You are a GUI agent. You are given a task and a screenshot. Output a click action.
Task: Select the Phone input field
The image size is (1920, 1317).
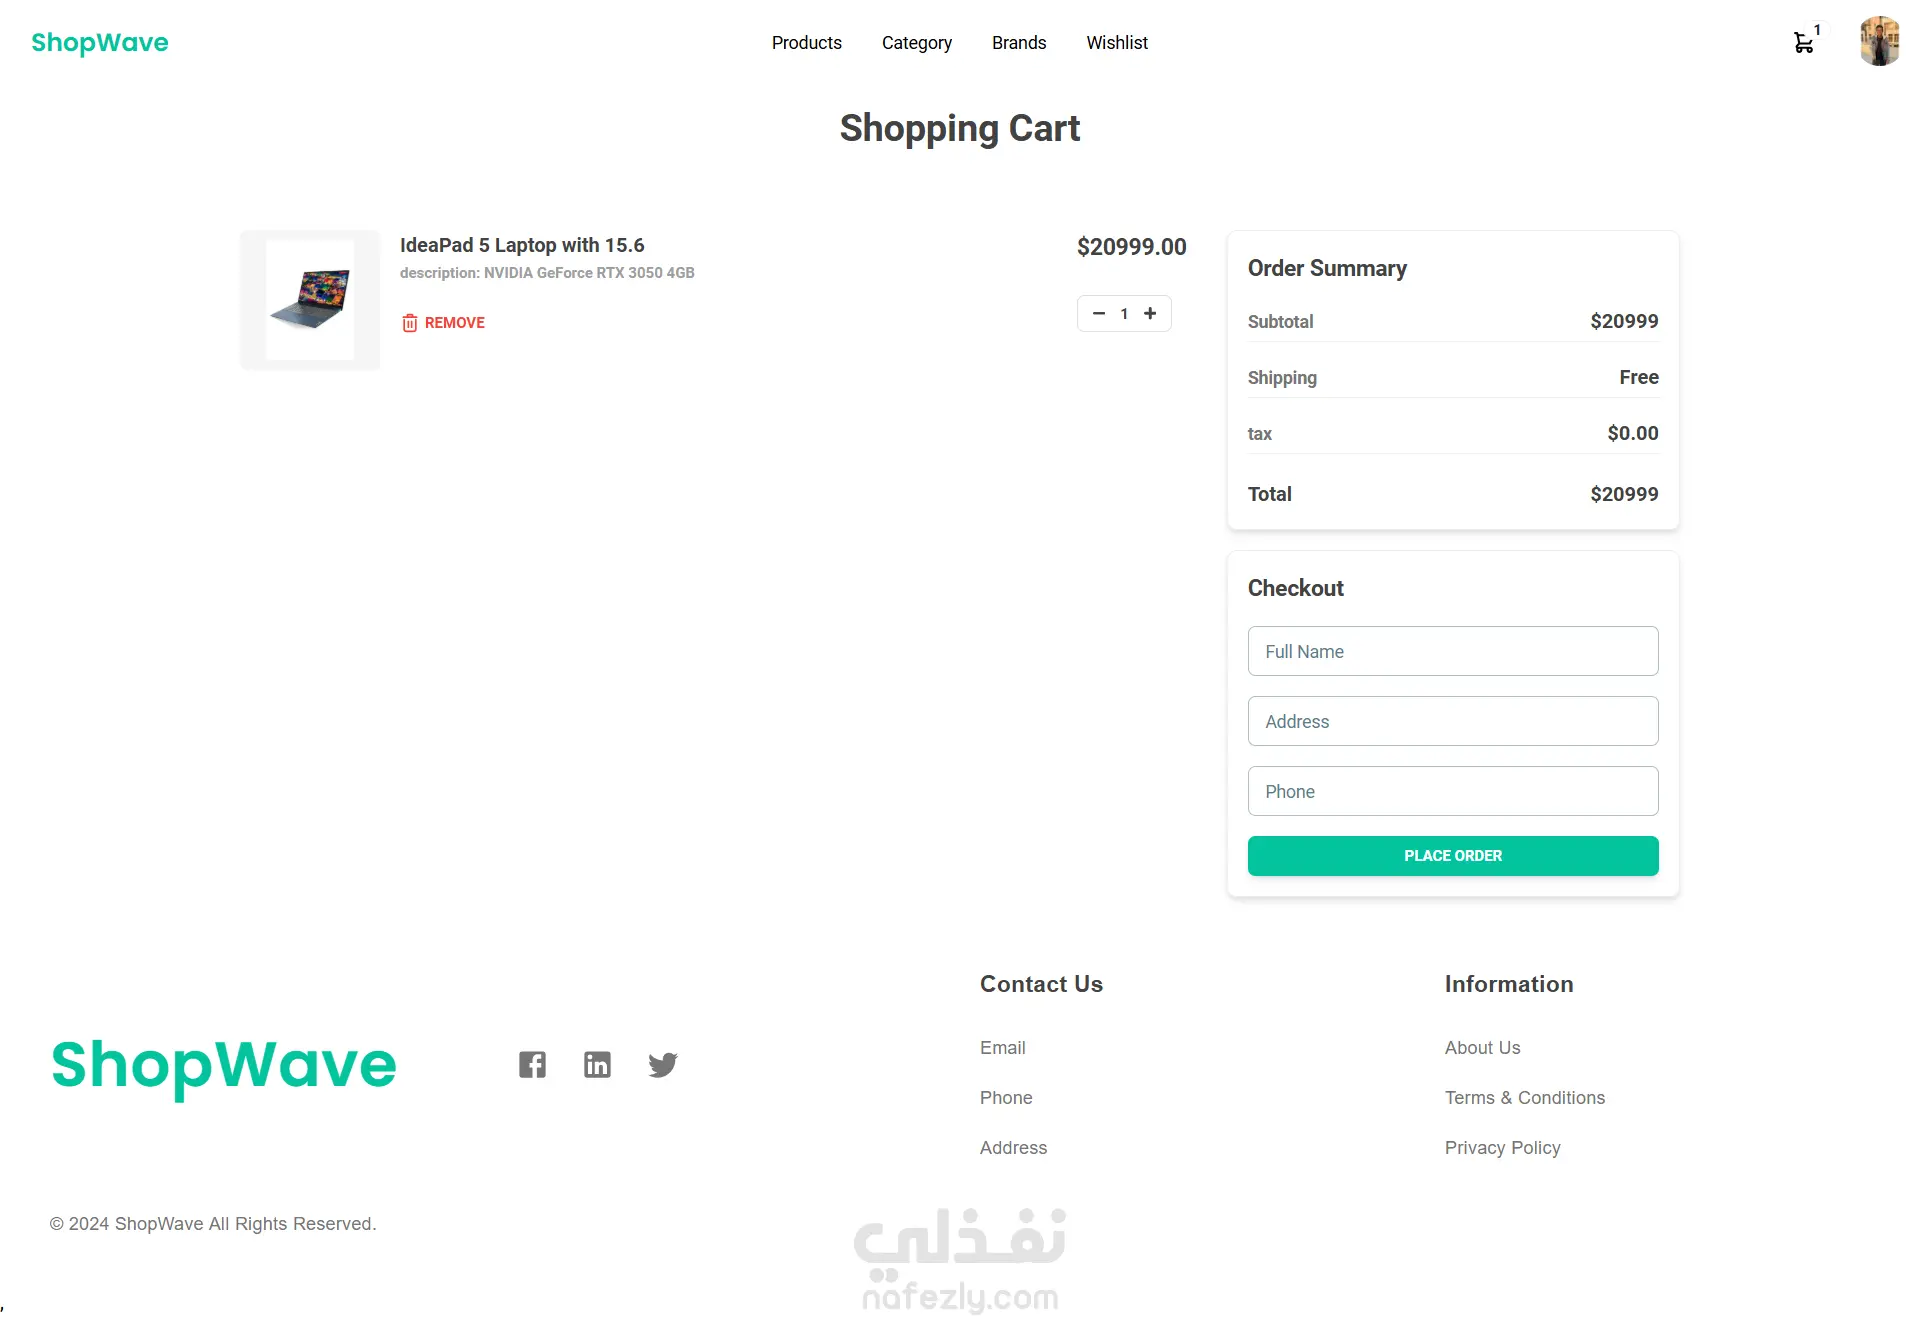pyautogui.click(x=1452, y=791)
